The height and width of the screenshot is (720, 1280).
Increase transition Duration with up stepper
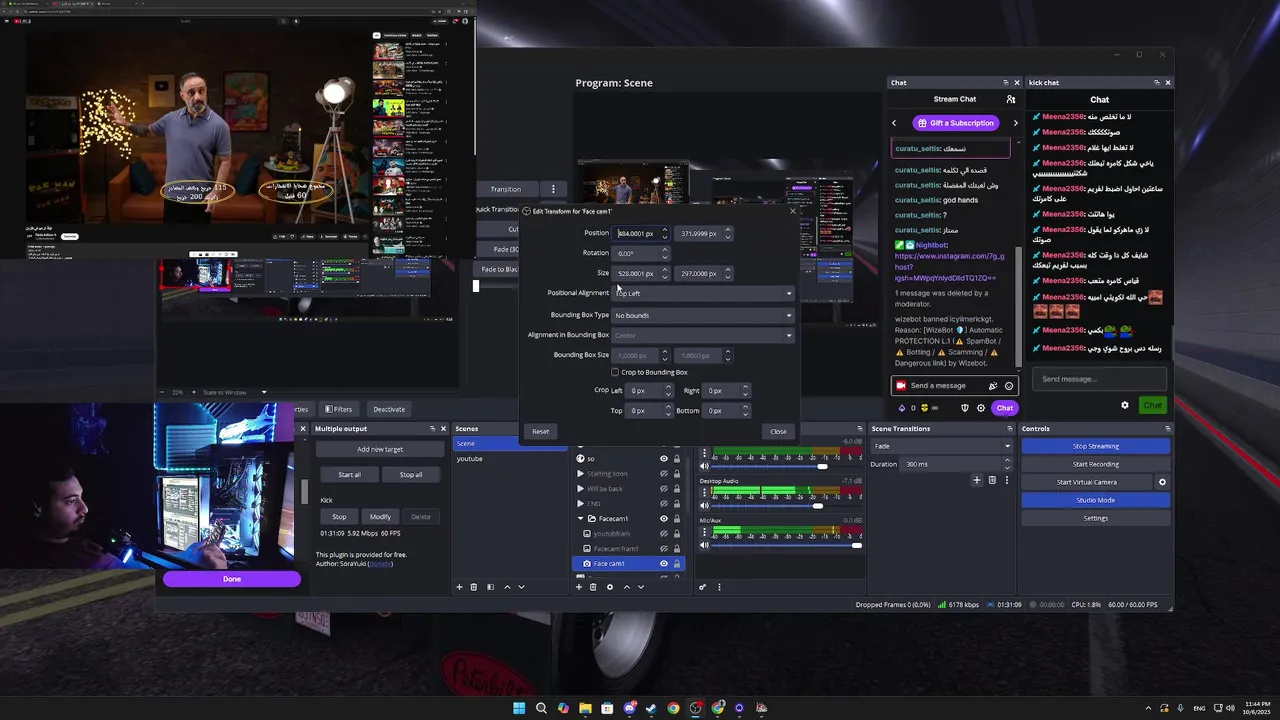1008,461
